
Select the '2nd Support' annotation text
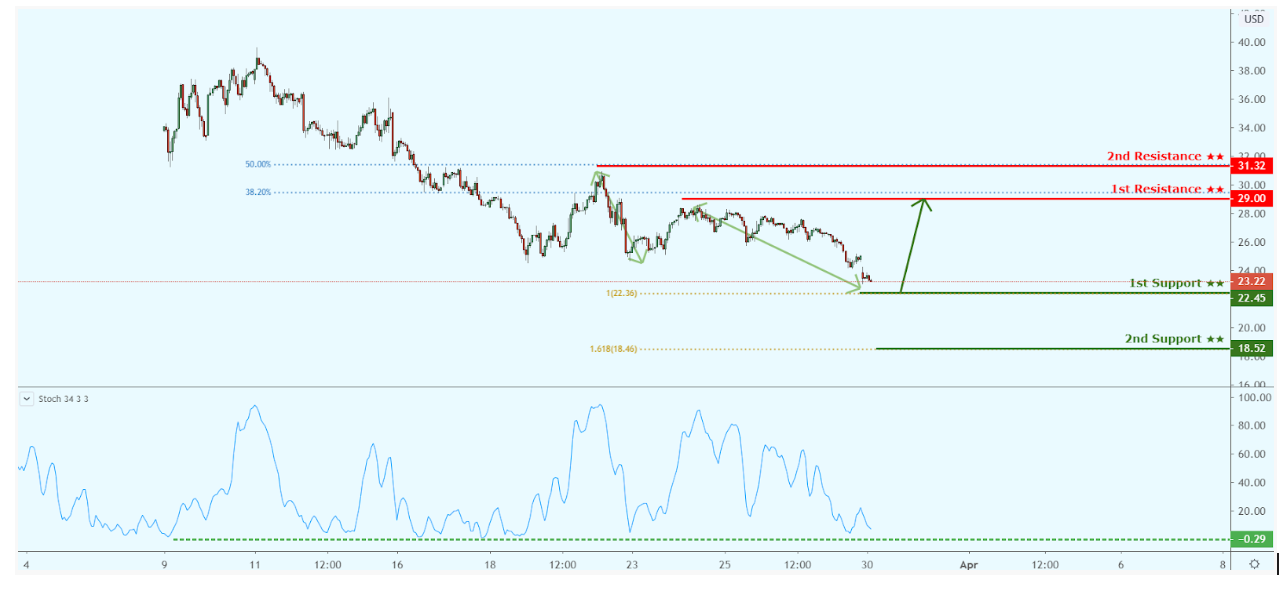1174,339
